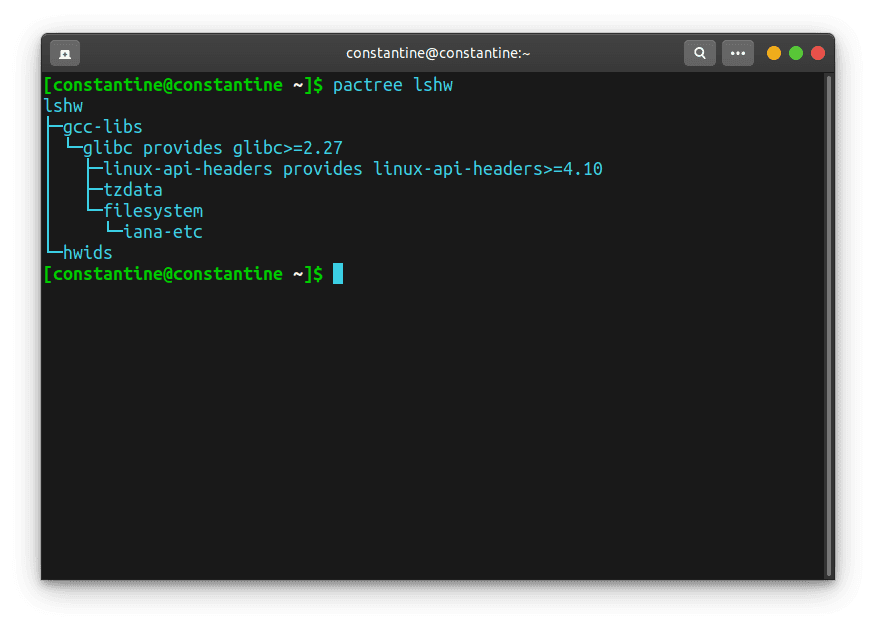Close the terminal with the red button
Image resolution: width=876 pixels, height=629 pixels.
(818, 53)
